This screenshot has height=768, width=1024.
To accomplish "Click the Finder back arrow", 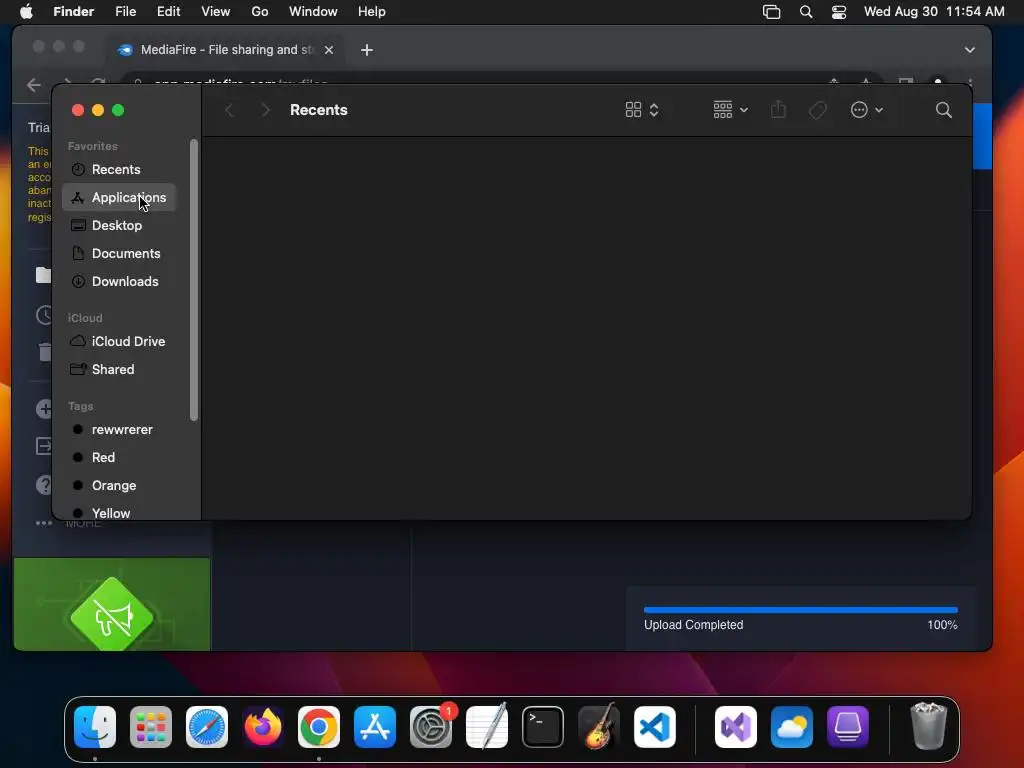I will 229,110.
